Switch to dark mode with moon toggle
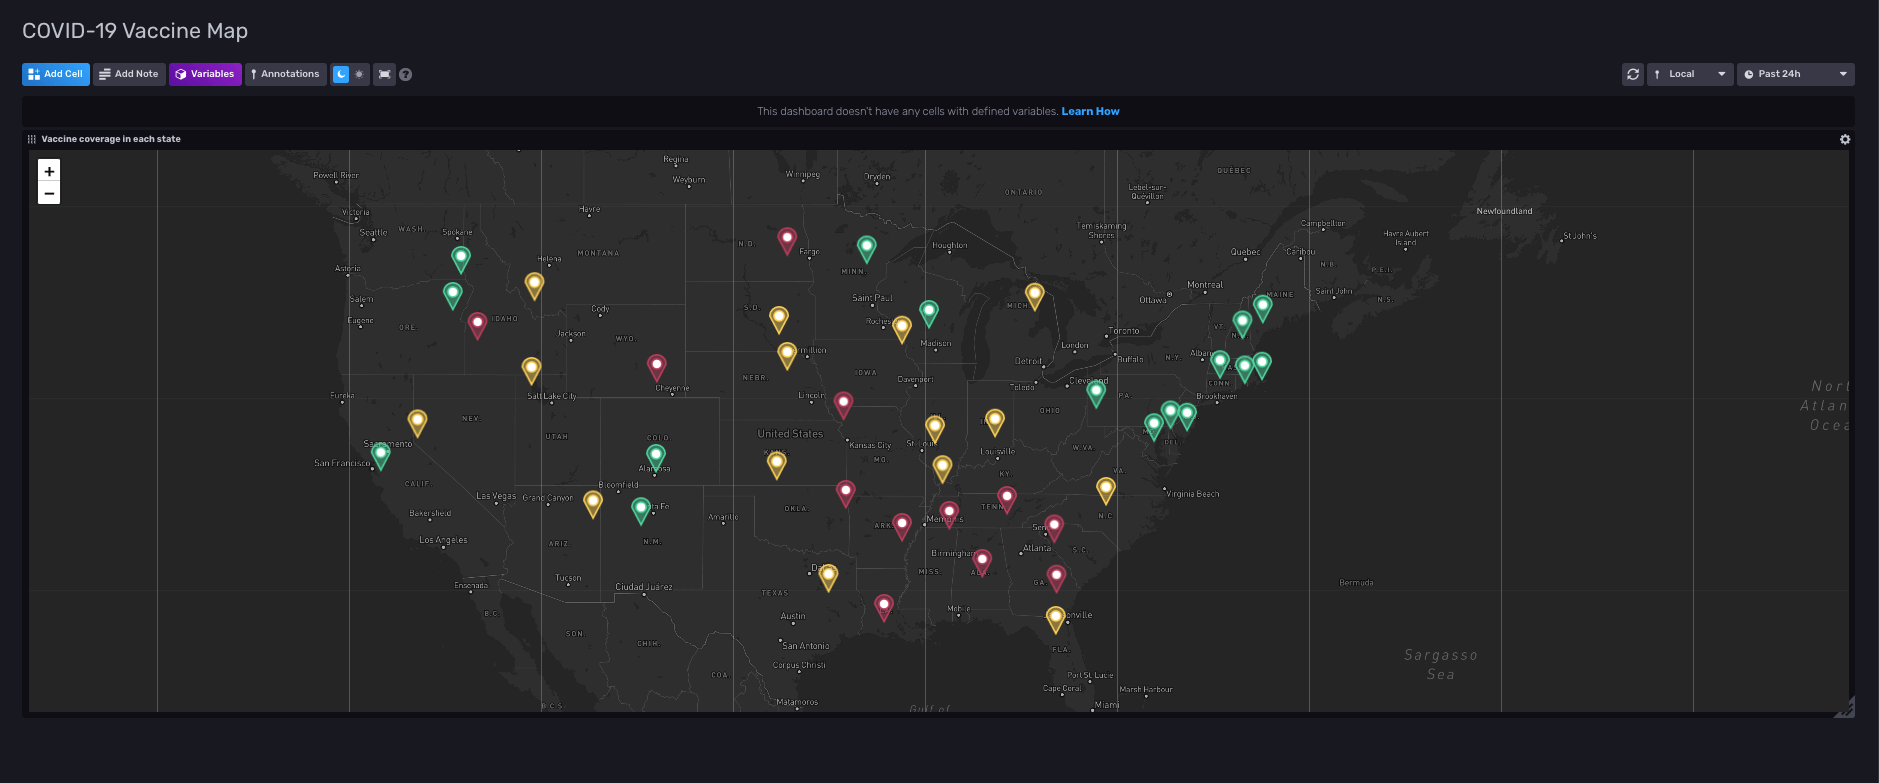The height and width of the screenshot is (783, 1879). 341,74
